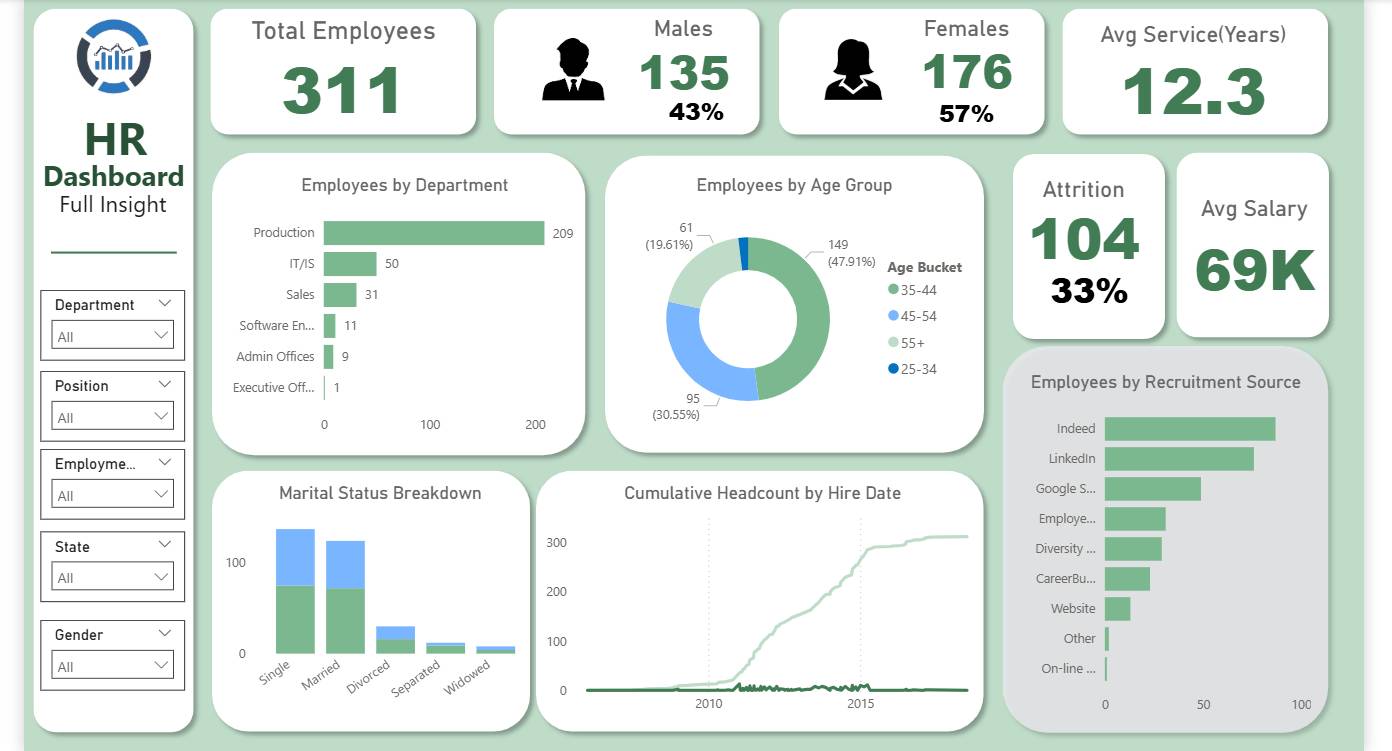Click the male silhouette icon

tap(573, 69)
